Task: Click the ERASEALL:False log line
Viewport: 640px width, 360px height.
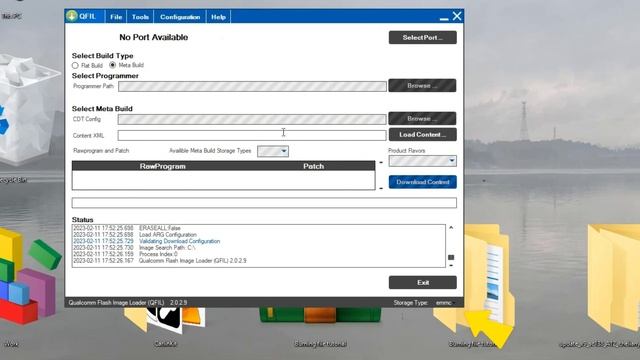Action: pos(127,228)
